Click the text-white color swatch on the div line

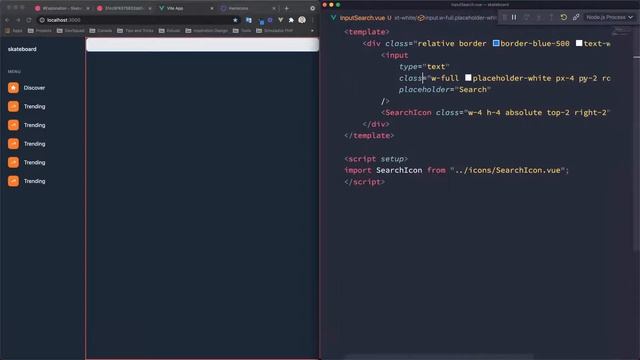click(x=579, y=43)
